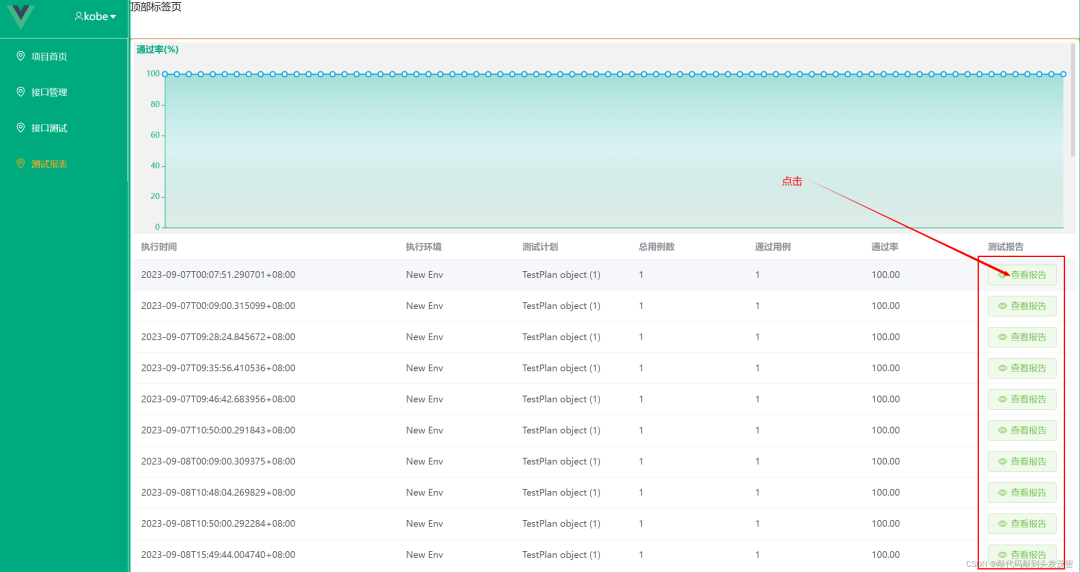Click the 通过率 column header
Viewport: 1080px width, 572px height.
(x=885, y=247)
